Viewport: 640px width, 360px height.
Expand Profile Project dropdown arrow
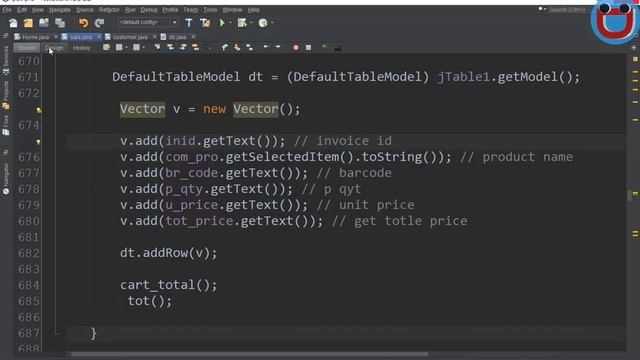(x=272, y=23)
